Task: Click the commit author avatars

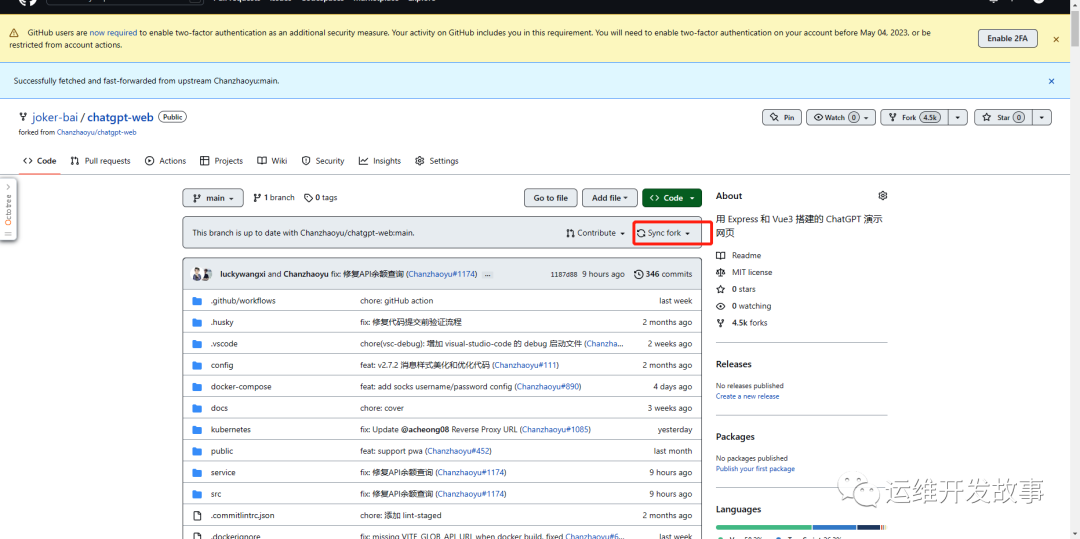Action: pyautogui.click(x=202, y=274)
